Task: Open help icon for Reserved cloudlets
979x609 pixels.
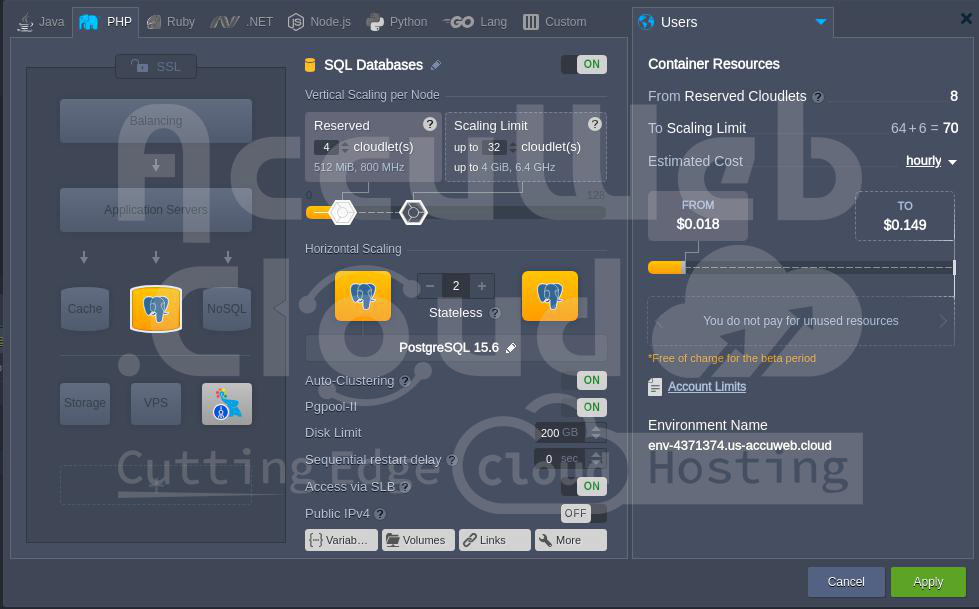Action: point(430,124)
